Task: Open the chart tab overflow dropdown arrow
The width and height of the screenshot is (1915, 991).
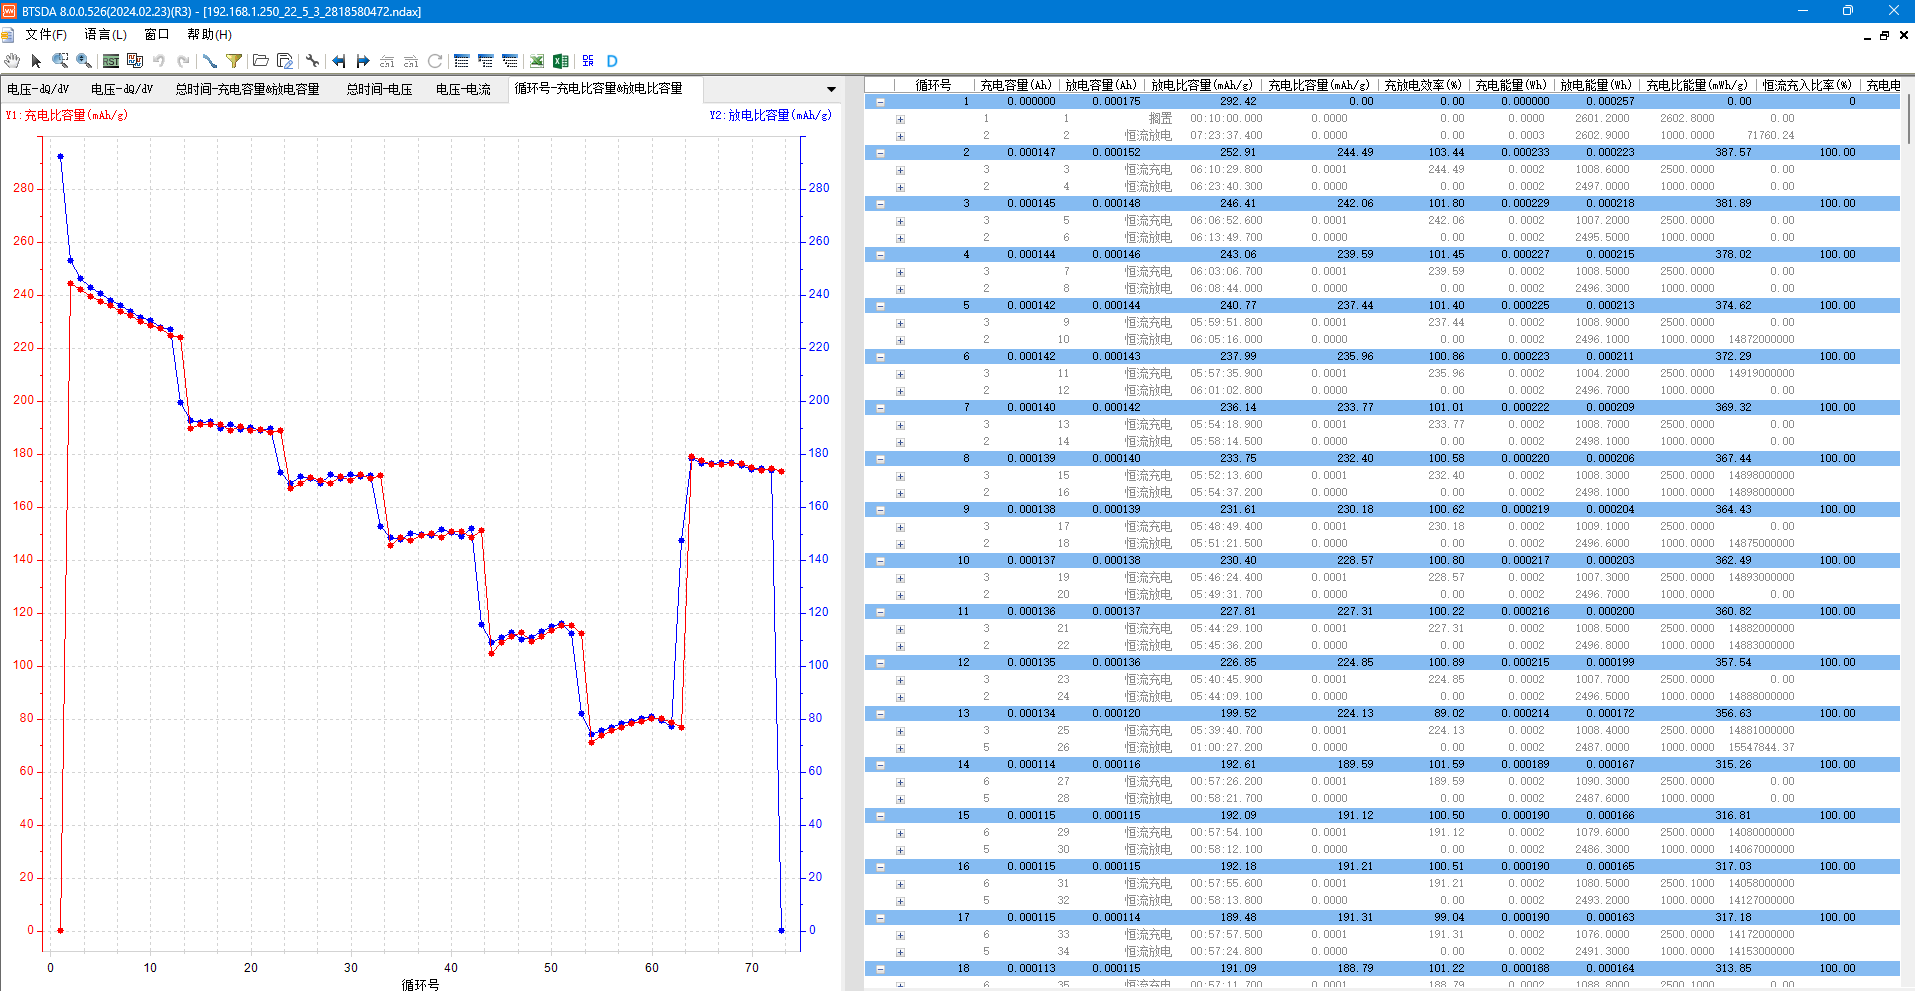Action: [831, 89]
